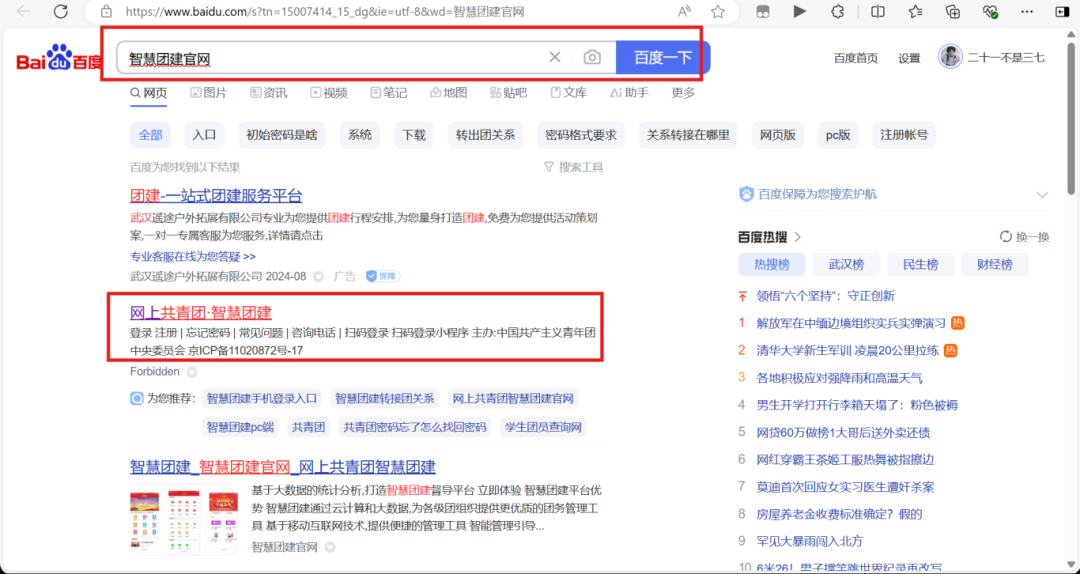The width and height of the screenshot is (1080, 574).
Task: Add page to favorites with star icon
Action: (718, 12)
